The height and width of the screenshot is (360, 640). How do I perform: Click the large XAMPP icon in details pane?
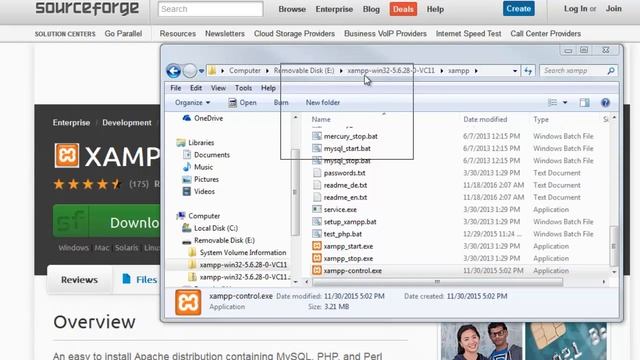(x=188, y=302)
